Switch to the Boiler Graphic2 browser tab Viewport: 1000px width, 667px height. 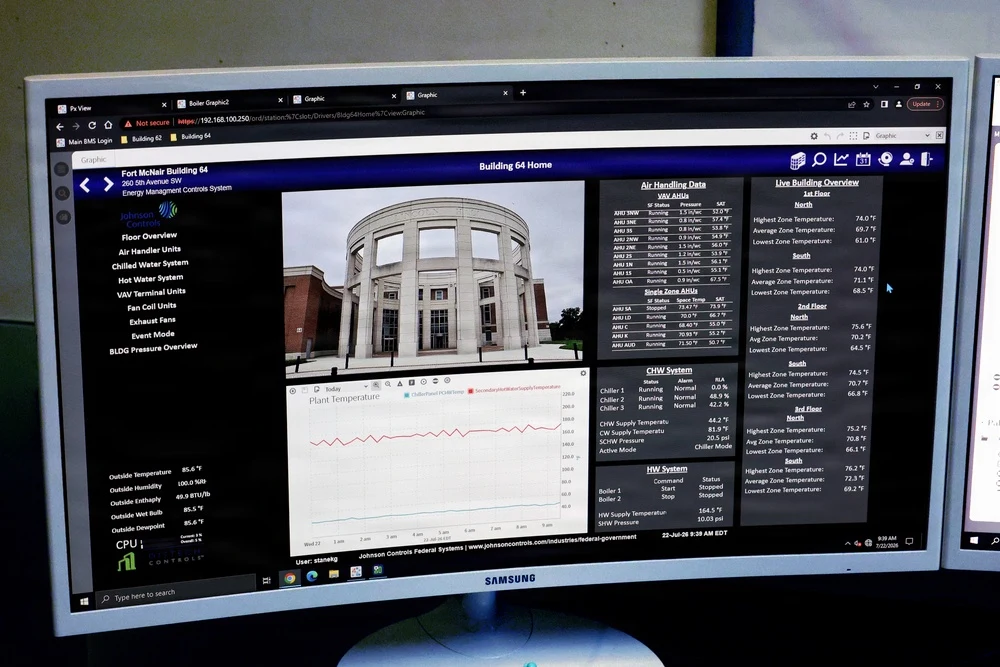pyautogui.click(x=230, y=102)
